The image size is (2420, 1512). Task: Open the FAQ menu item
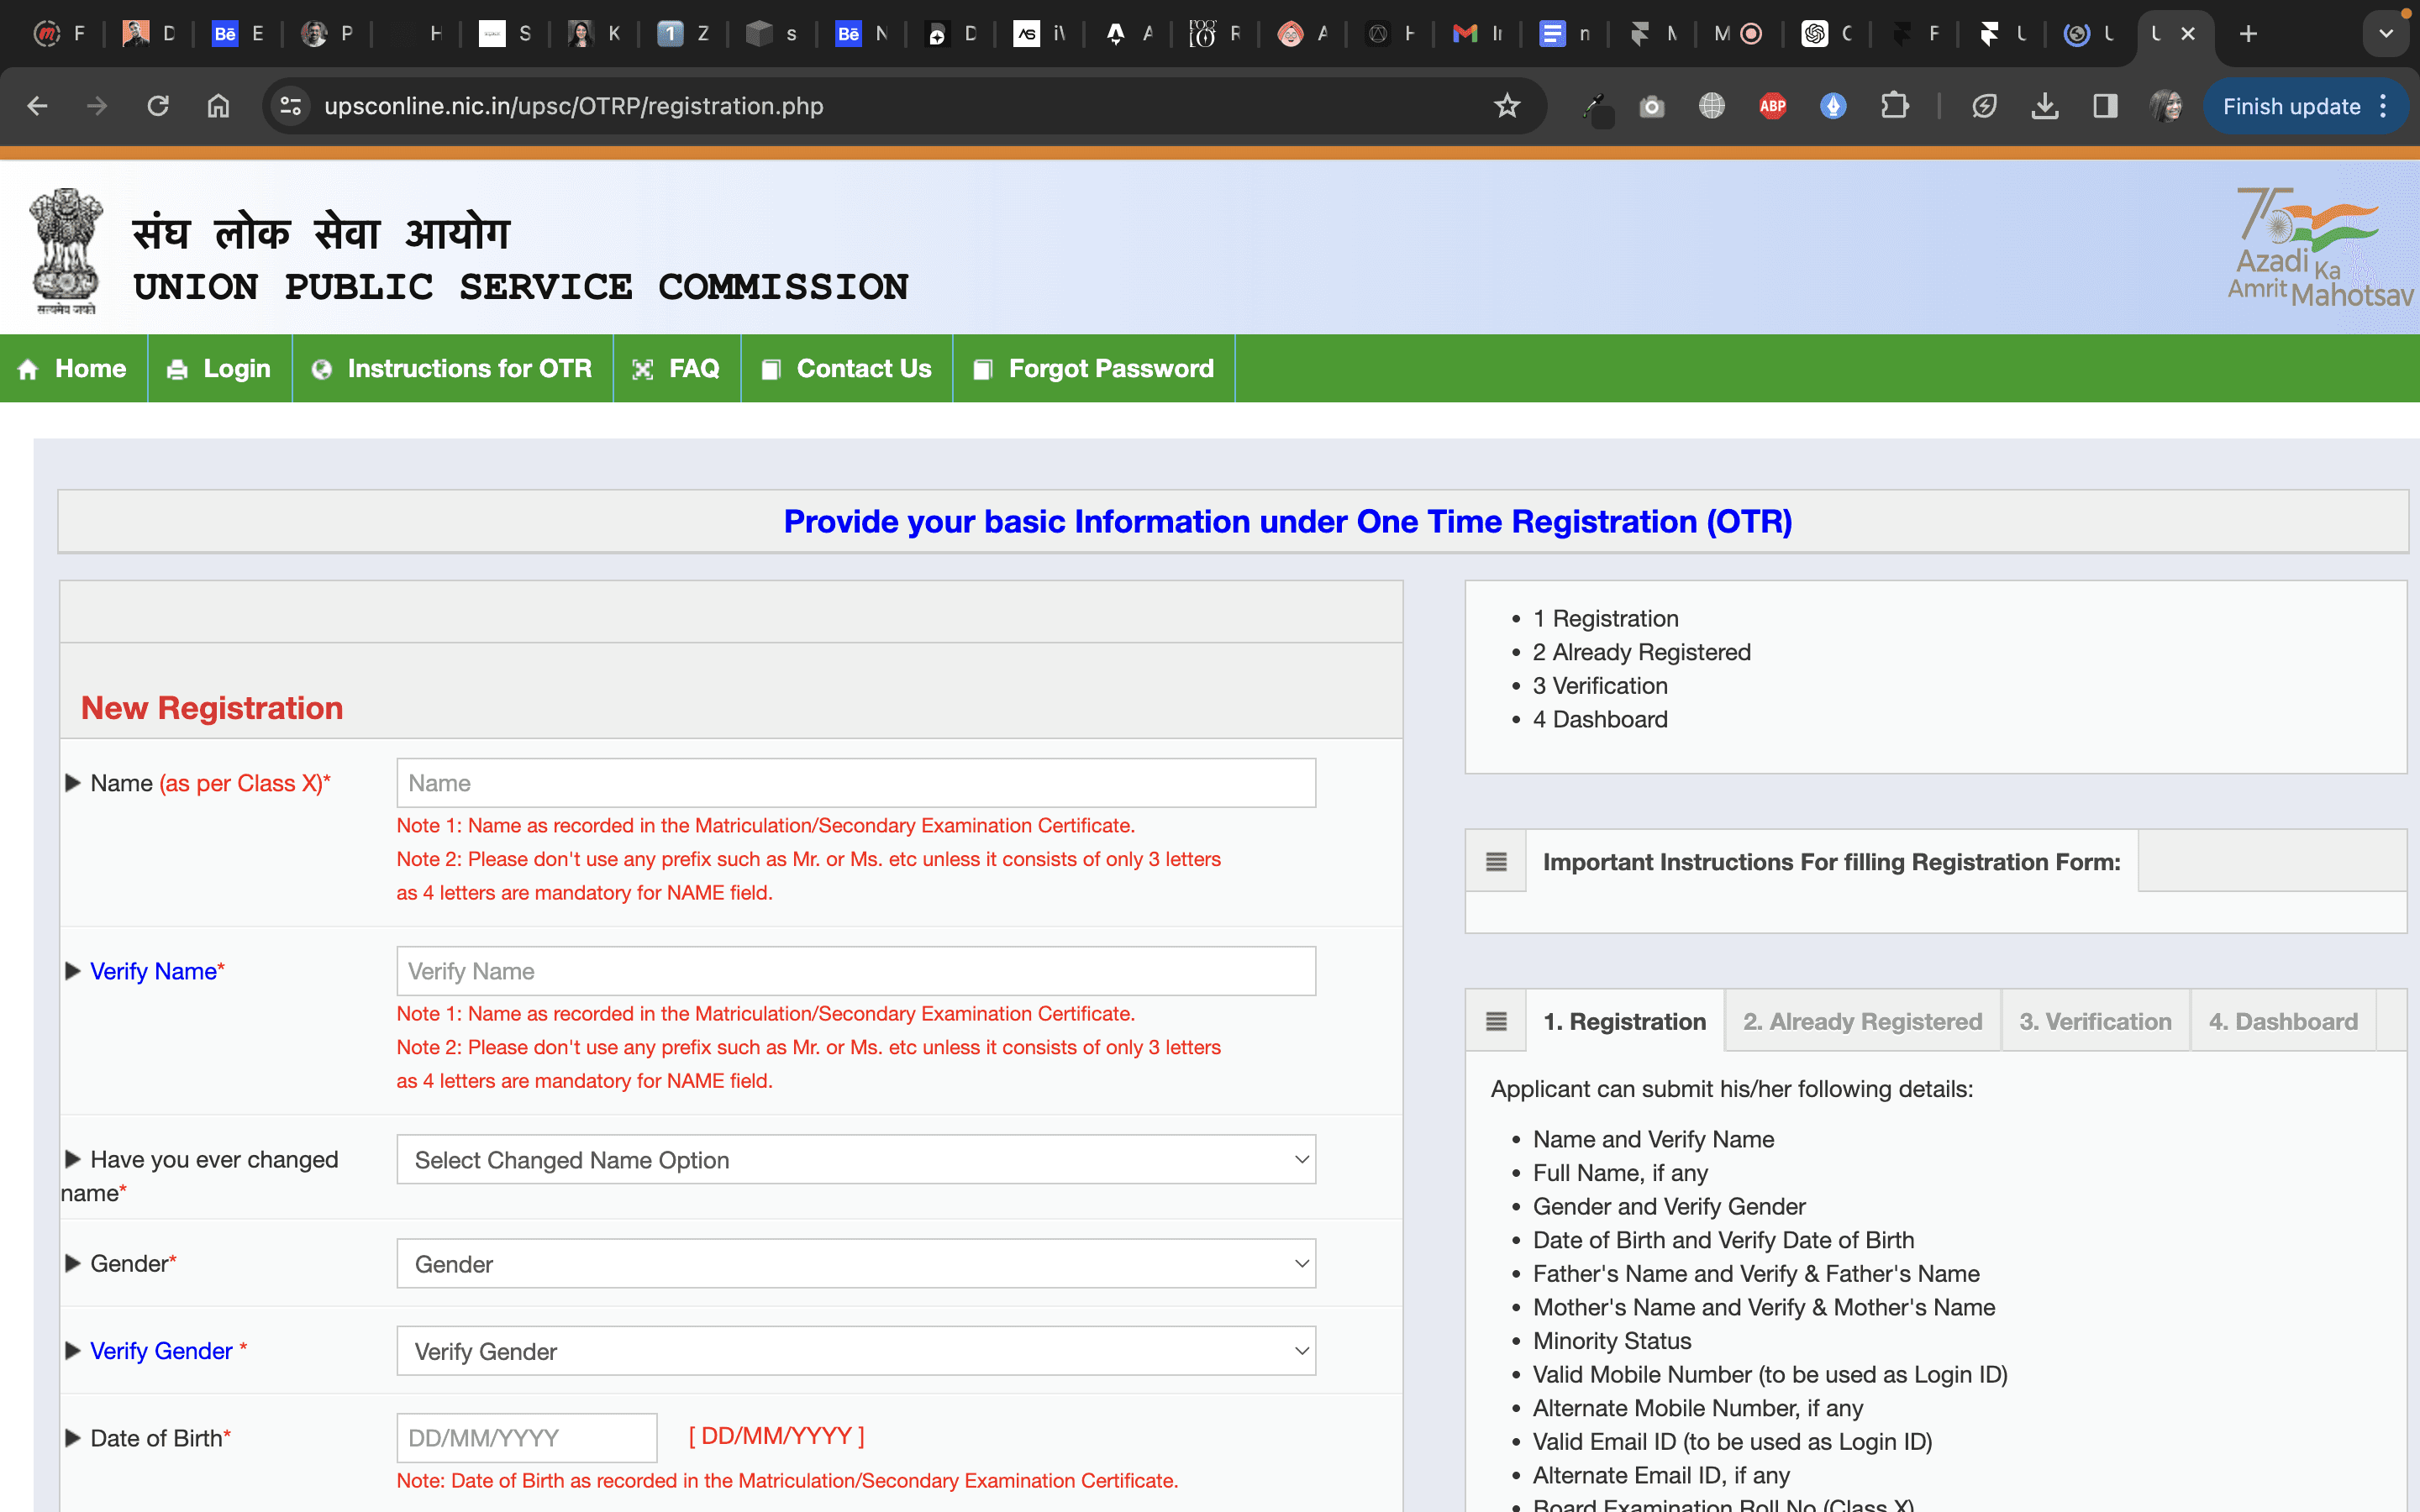point(677,368)
